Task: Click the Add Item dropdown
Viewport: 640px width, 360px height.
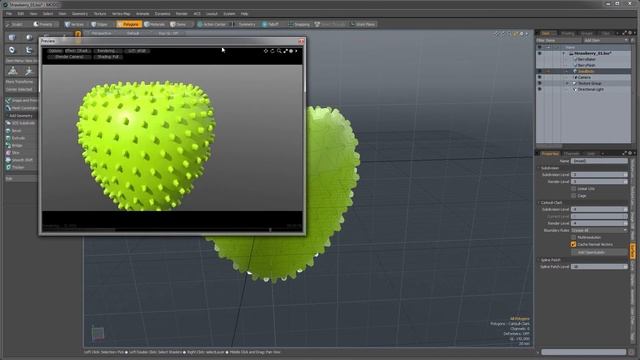Action: tap(605, 40)
